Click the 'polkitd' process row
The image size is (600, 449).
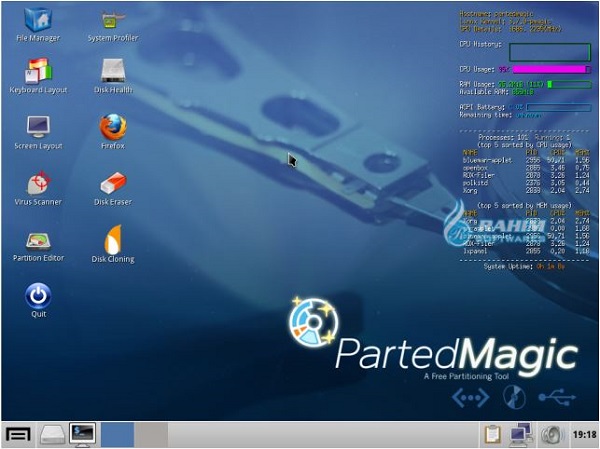(x=526, y=183)
